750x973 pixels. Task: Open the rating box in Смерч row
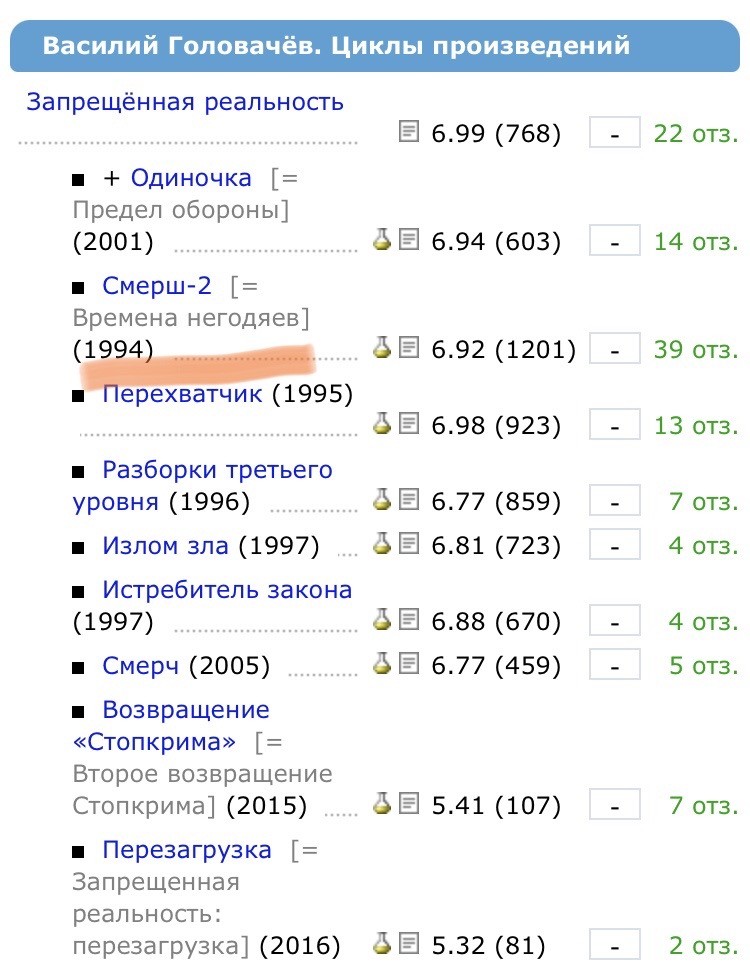click(x=614, y=665)
